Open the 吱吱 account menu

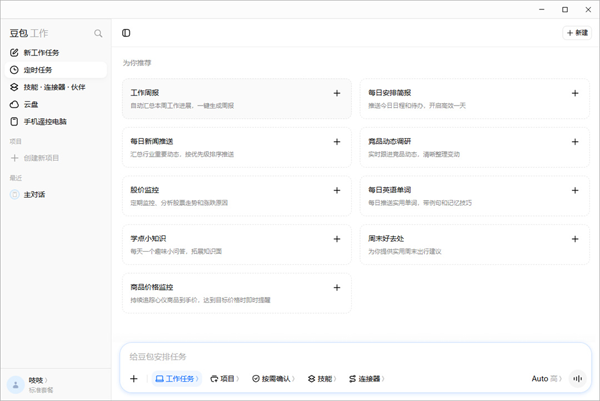pos(38,380)
